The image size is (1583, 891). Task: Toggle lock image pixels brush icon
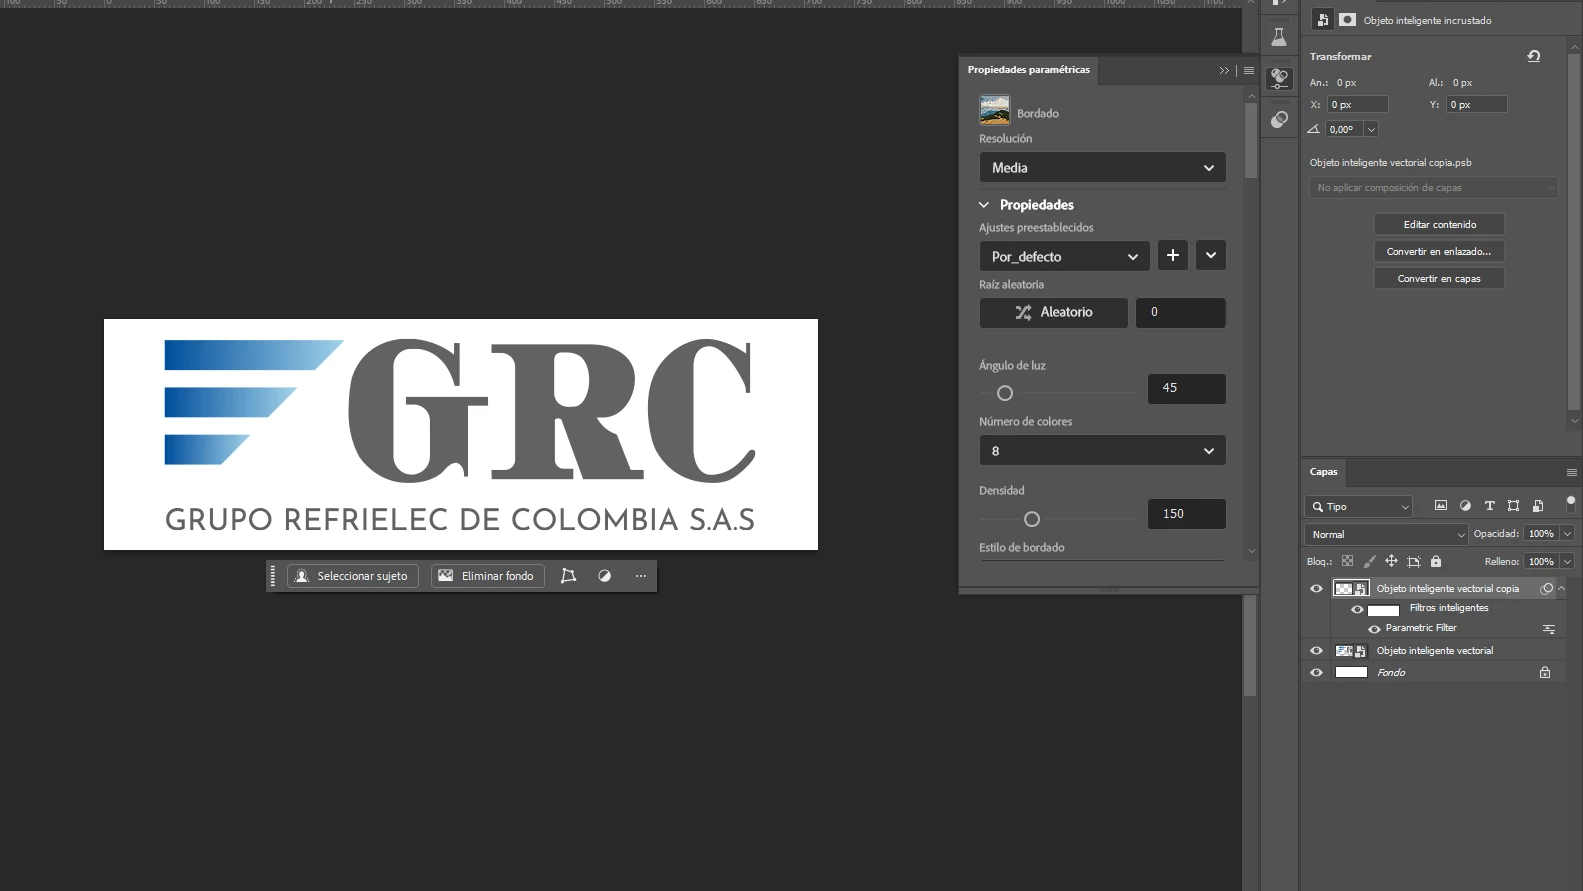(1369, 561)
